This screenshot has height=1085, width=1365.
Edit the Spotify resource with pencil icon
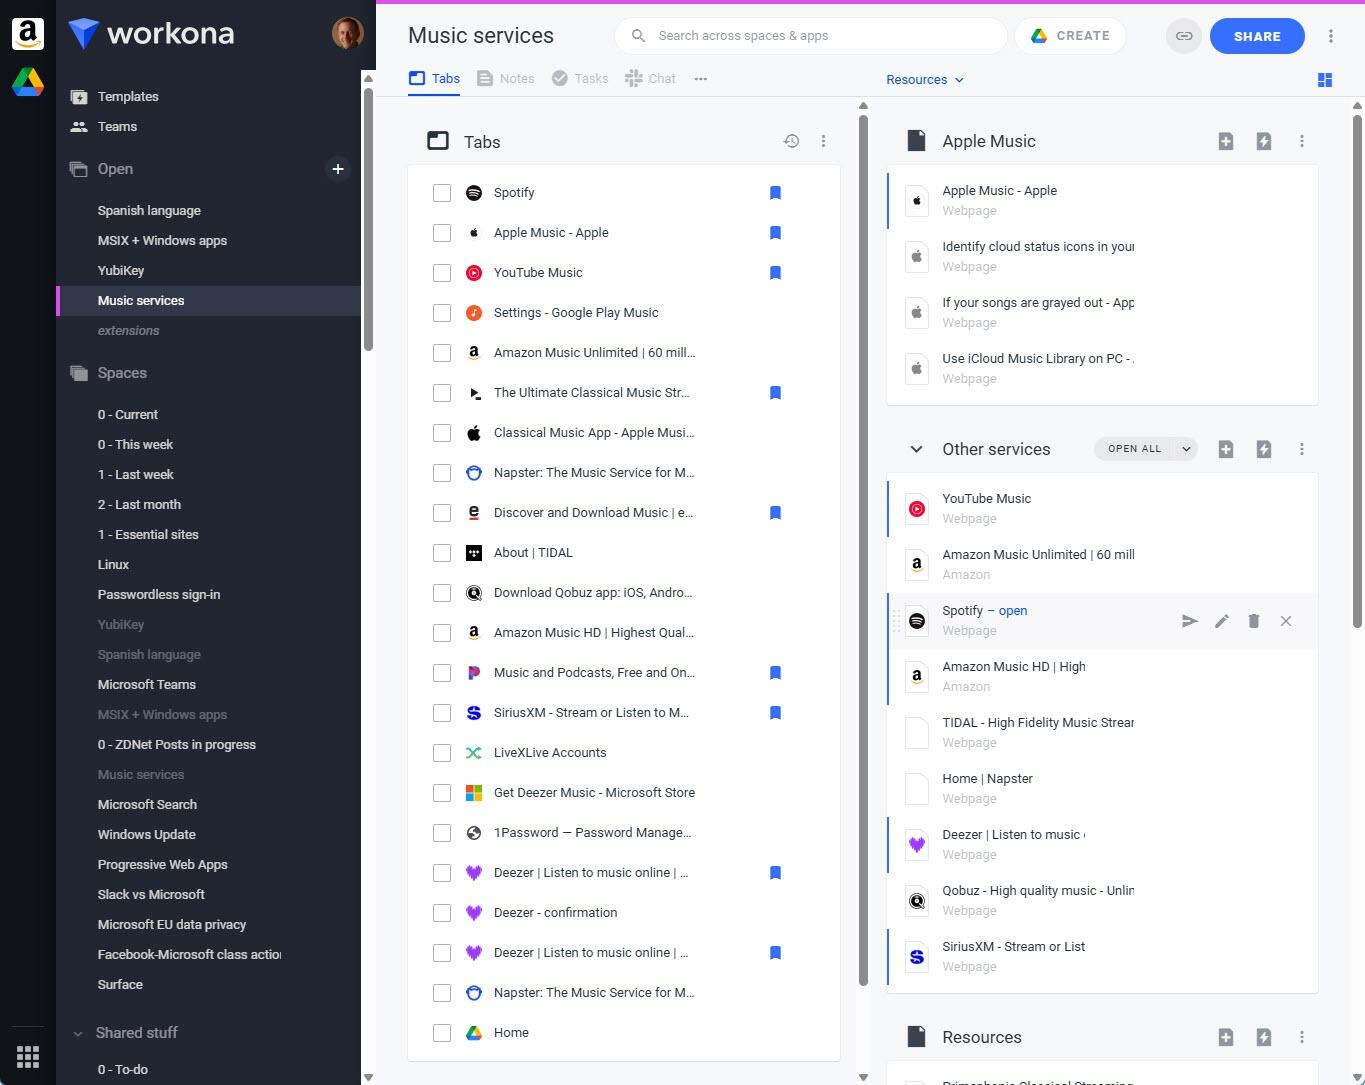click(1221, 621)
